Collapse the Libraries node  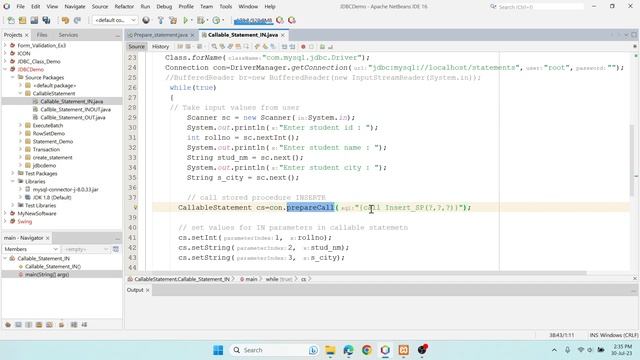(x=13, y=181)
